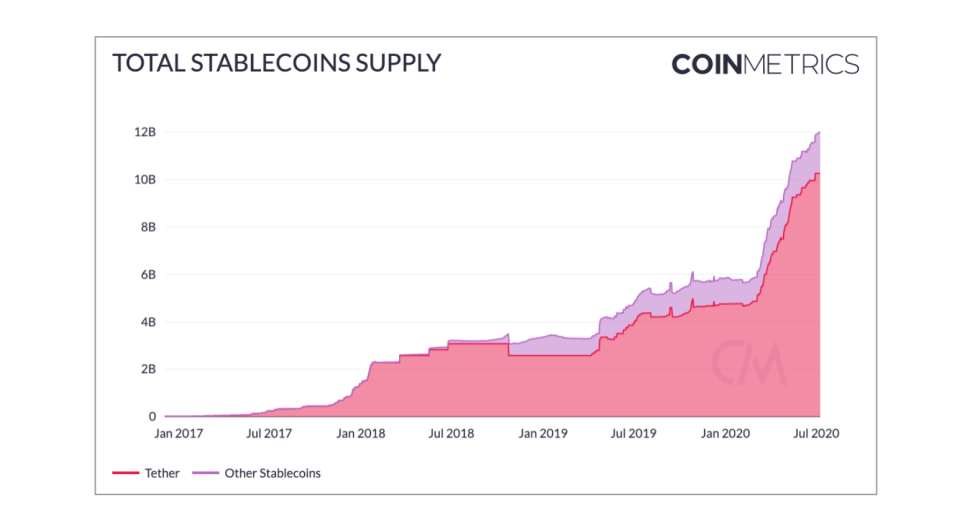Click the Jan 2017 x-axis label
This screenshot has height=527, width=980.
click(x=177, y=435)
